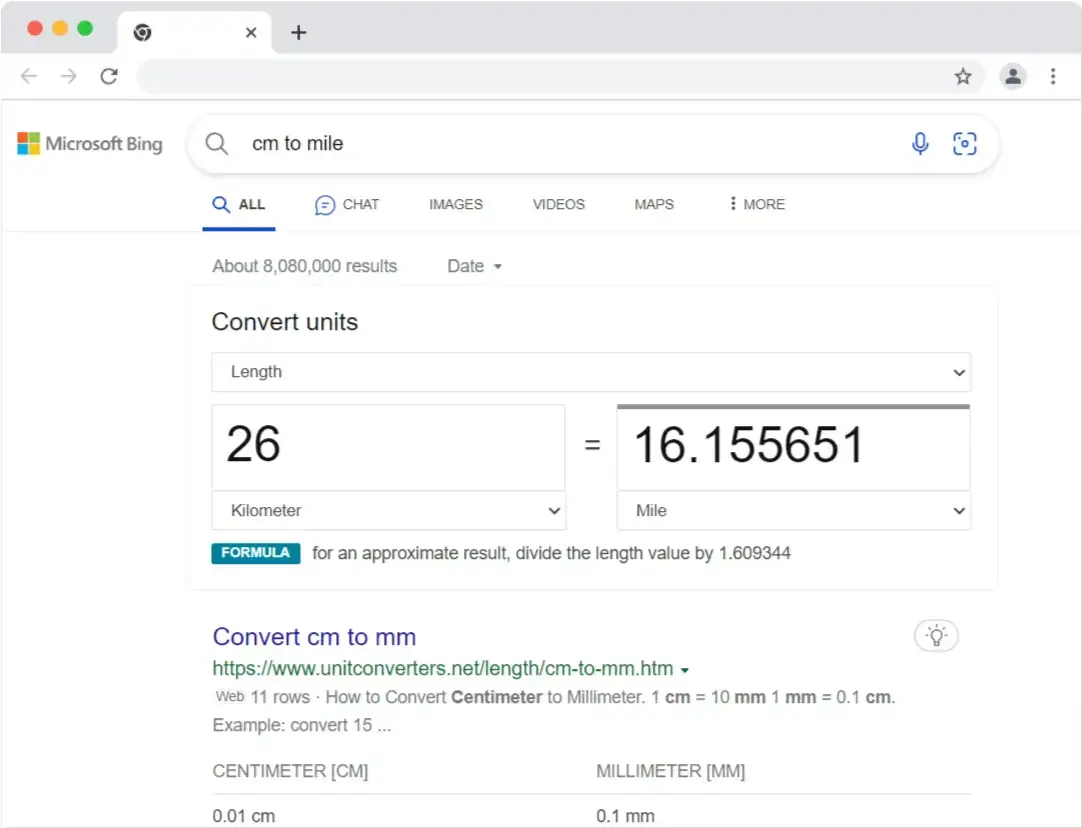The height and width of the screenshot is (828, 1082).
Task: Click the lightbulb icon beside first result
Action: click(936, 635)
